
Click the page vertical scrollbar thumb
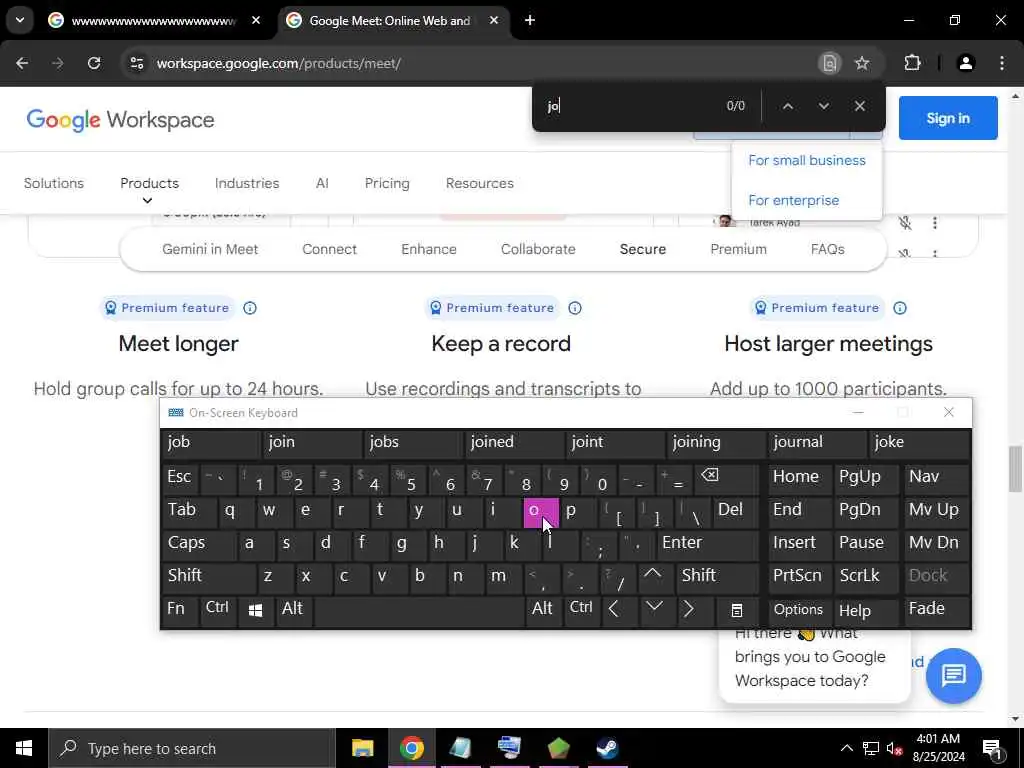pos(1015,469)
